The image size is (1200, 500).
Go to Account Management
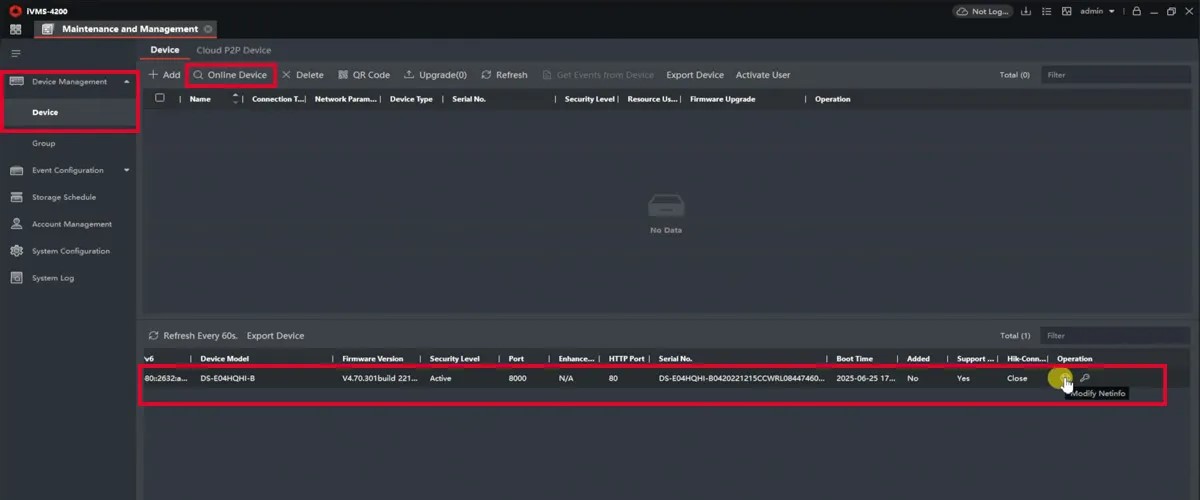click(72, 224)
